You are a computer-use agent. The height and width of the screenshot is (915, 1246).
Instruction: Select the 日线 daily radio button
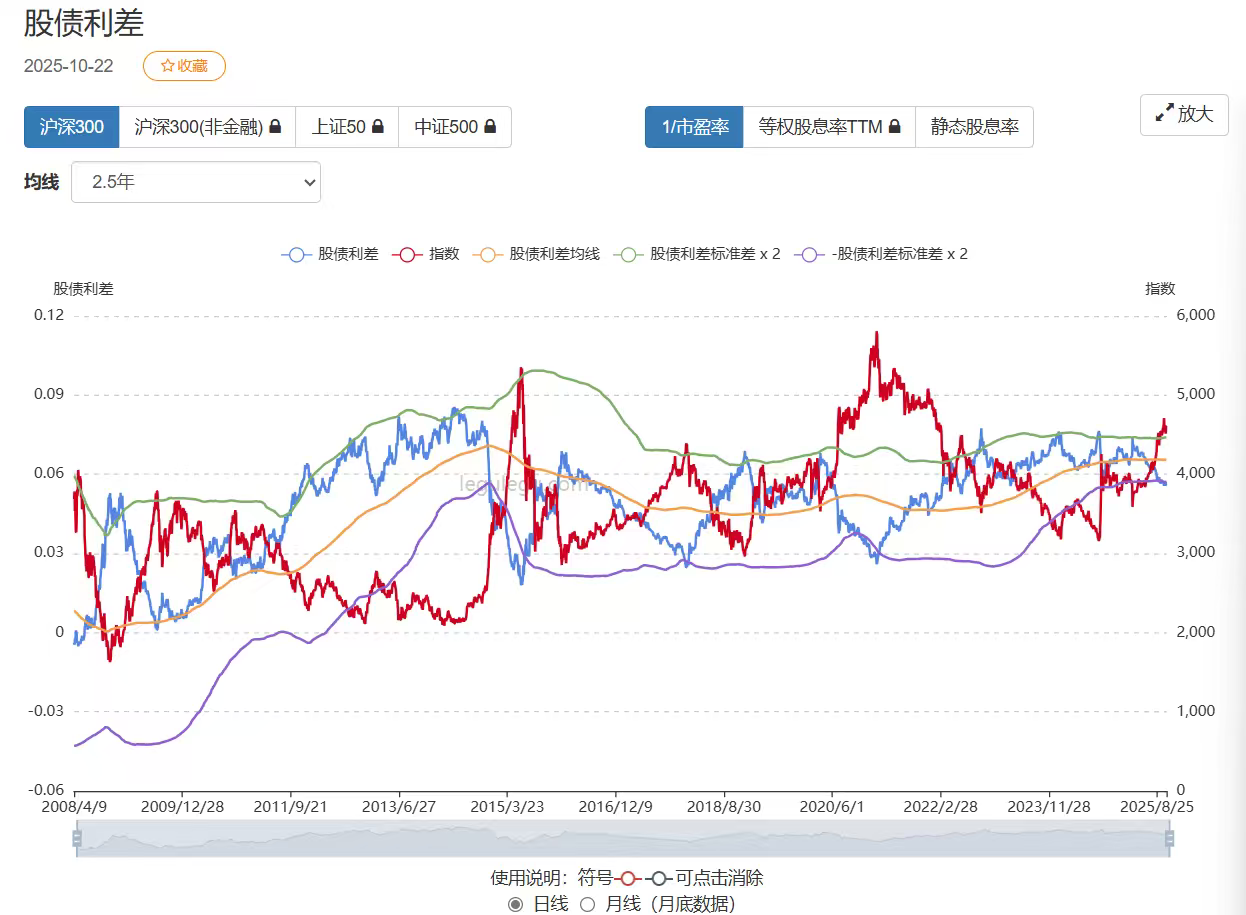[515, 904]
